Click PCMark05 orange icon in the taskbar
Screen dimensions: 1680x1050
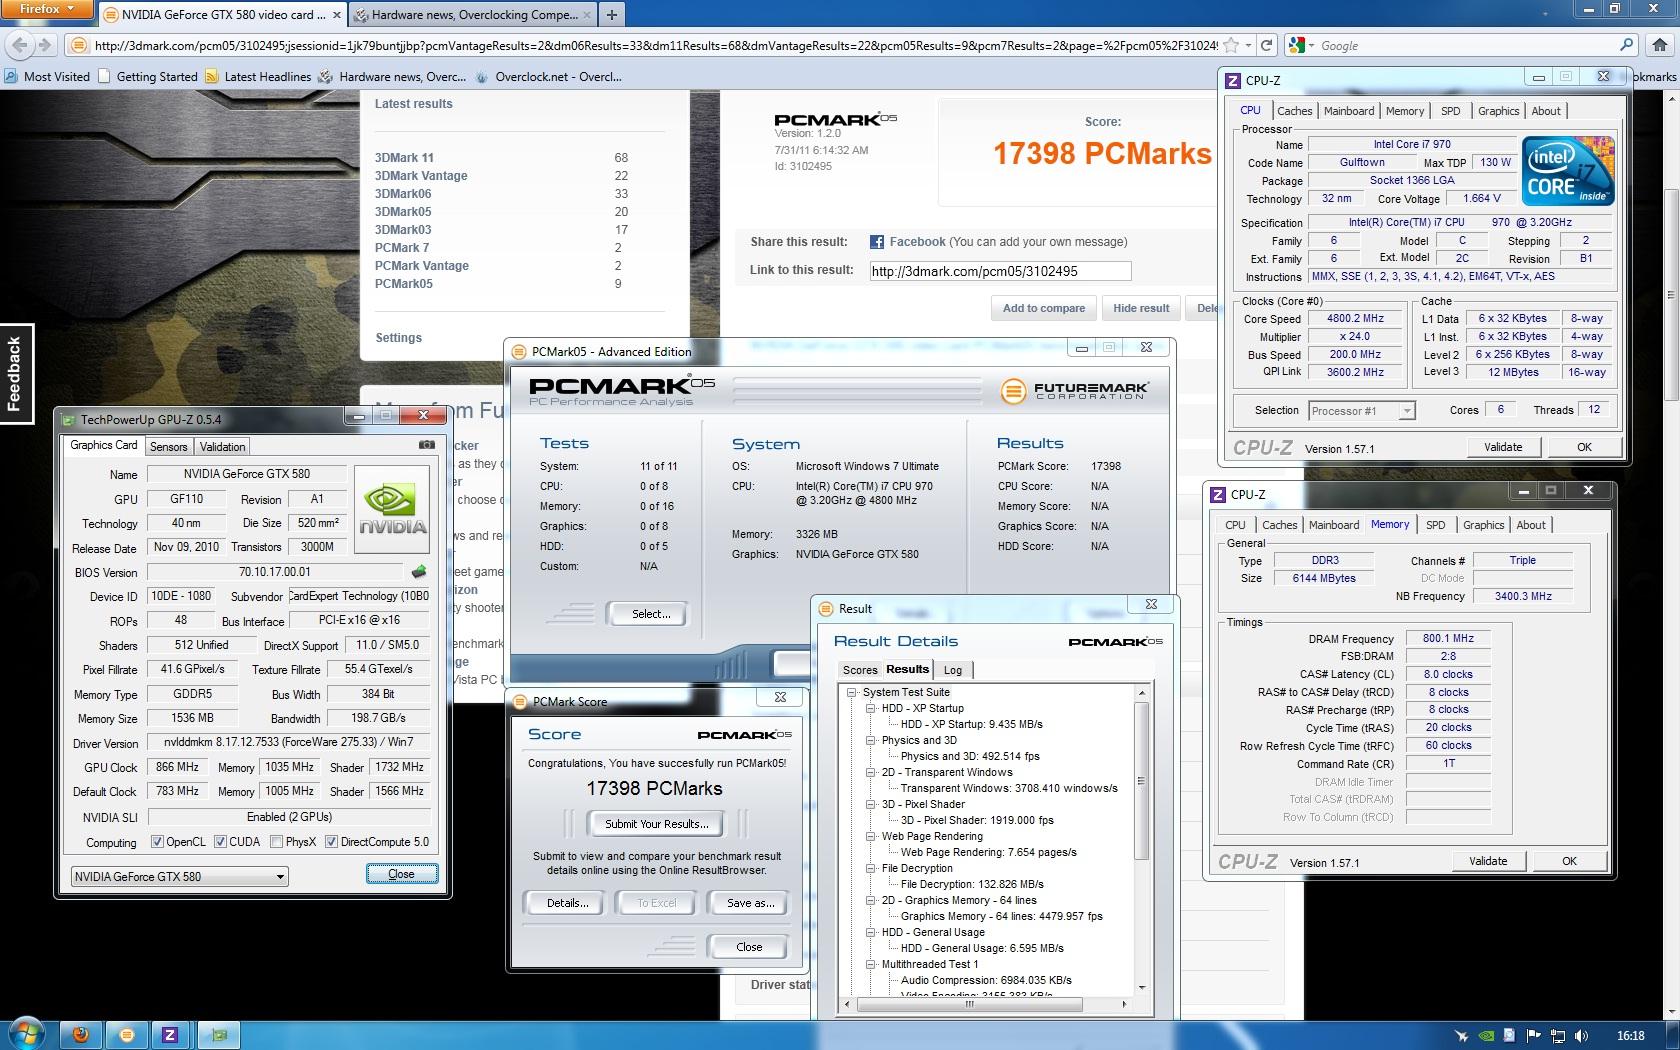(126, 1035)
